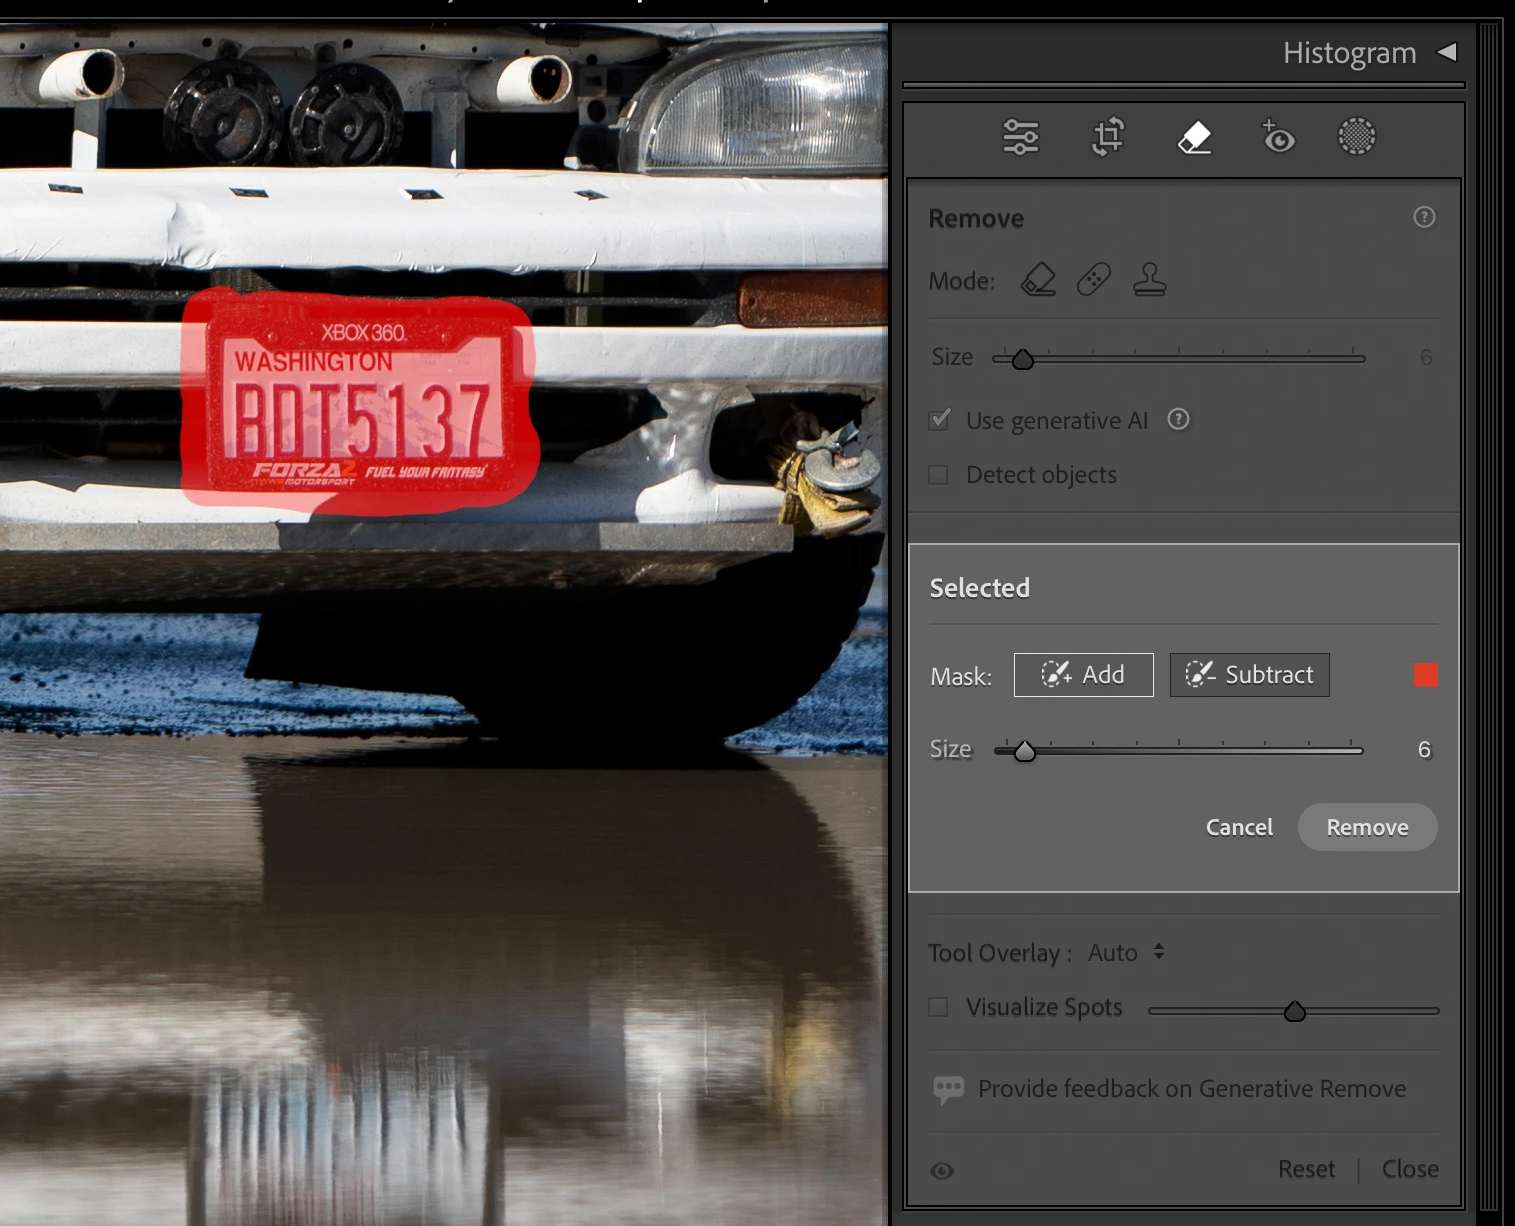Toggle the eye visibility icon at panel bottom

click(x=941, y=1171)
